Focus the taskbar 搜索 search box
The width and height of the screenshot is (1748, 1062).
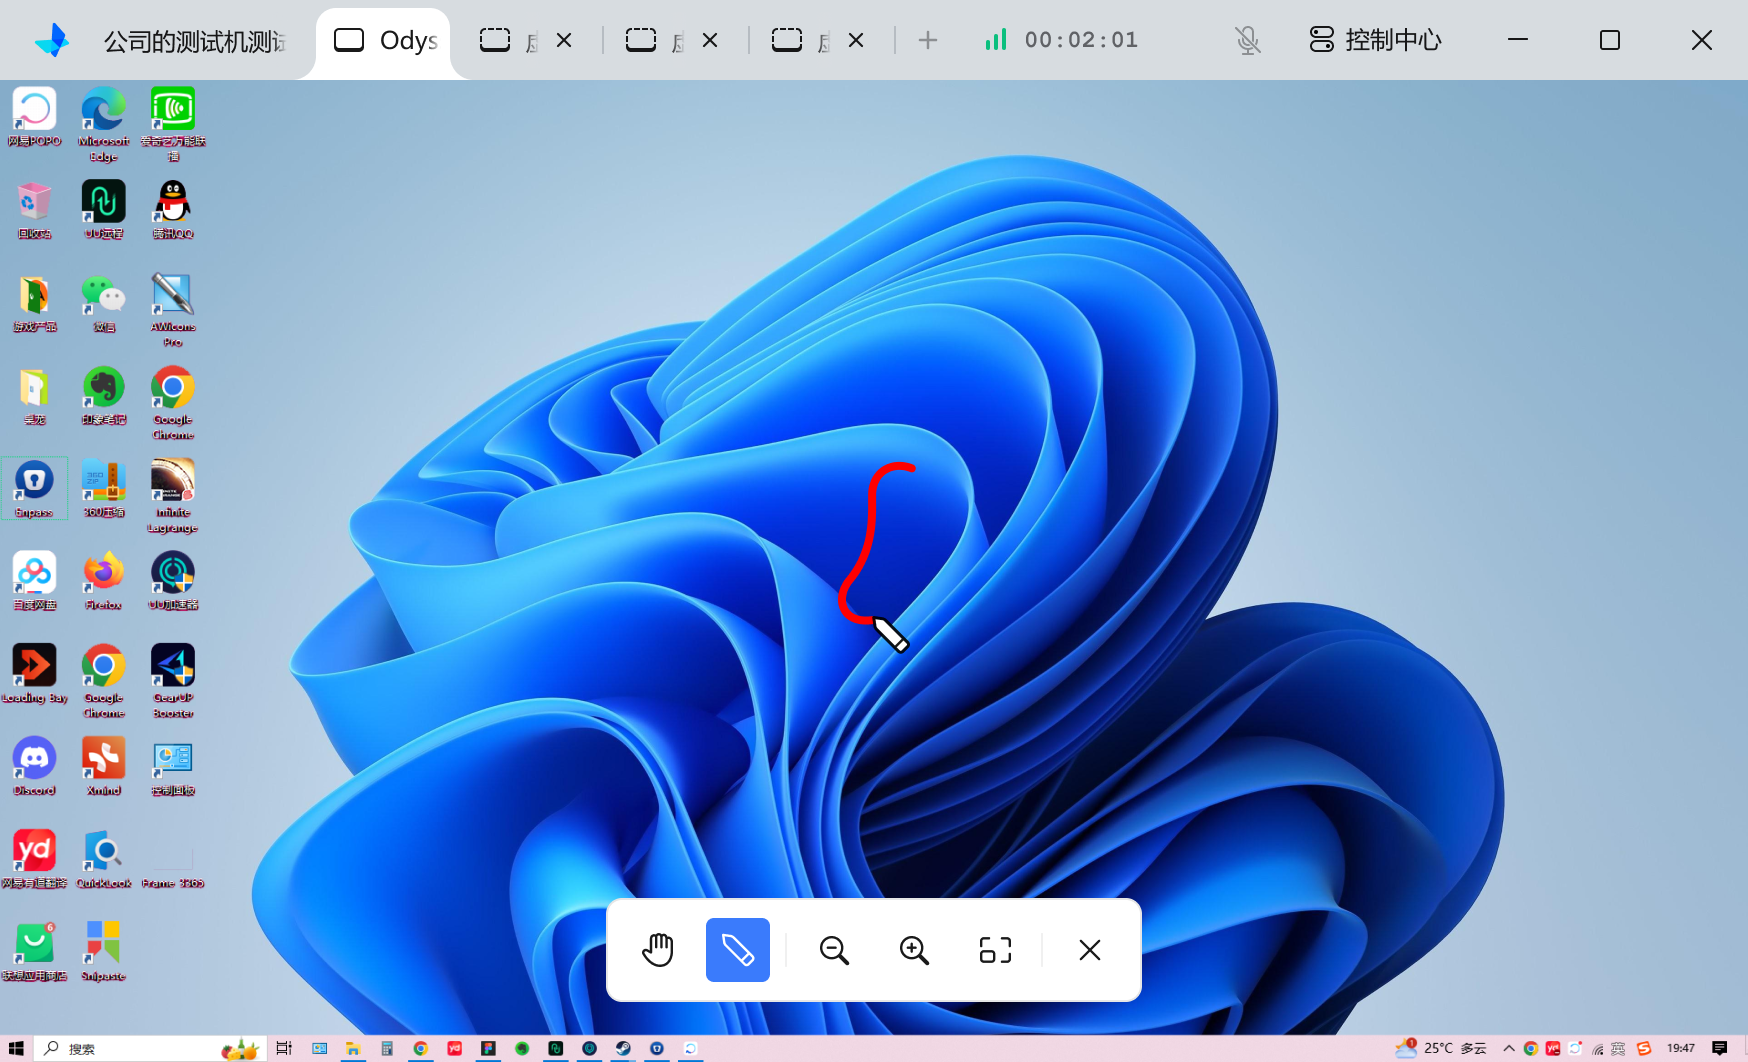click(150, 1048)
